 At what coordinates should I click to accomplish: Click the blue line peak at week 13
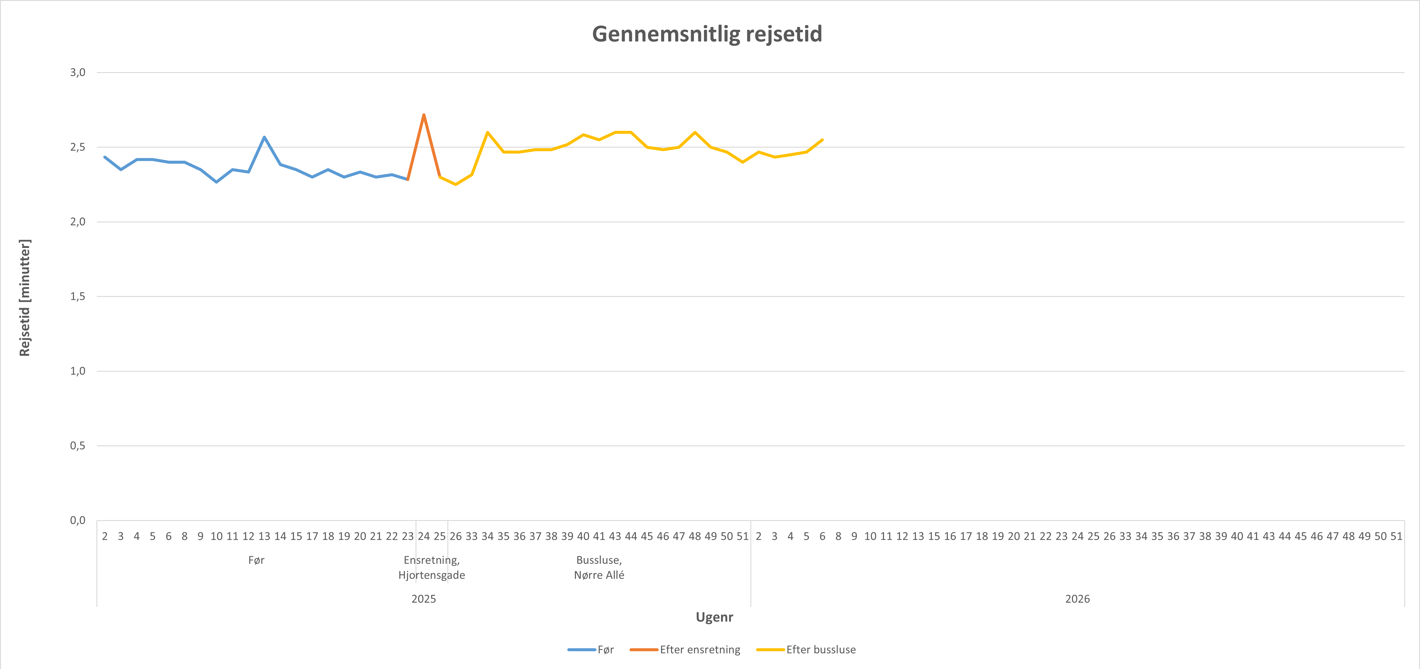[264, 137]
